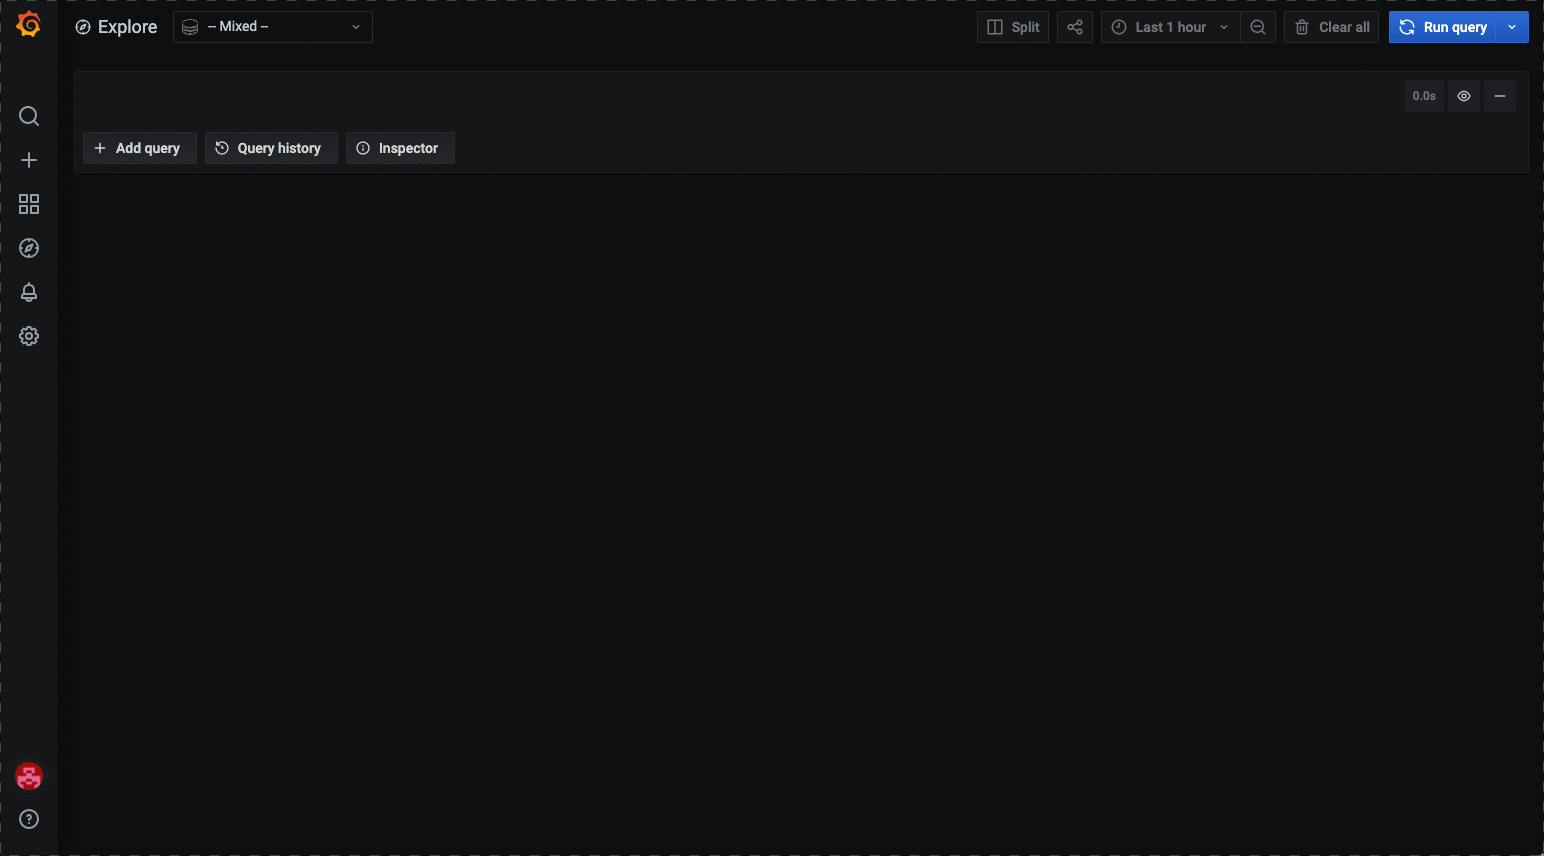Expand the Mixed data source dropdown
Image resolution: width=1544 pixels, height=856 pixels.
[273, 27]
